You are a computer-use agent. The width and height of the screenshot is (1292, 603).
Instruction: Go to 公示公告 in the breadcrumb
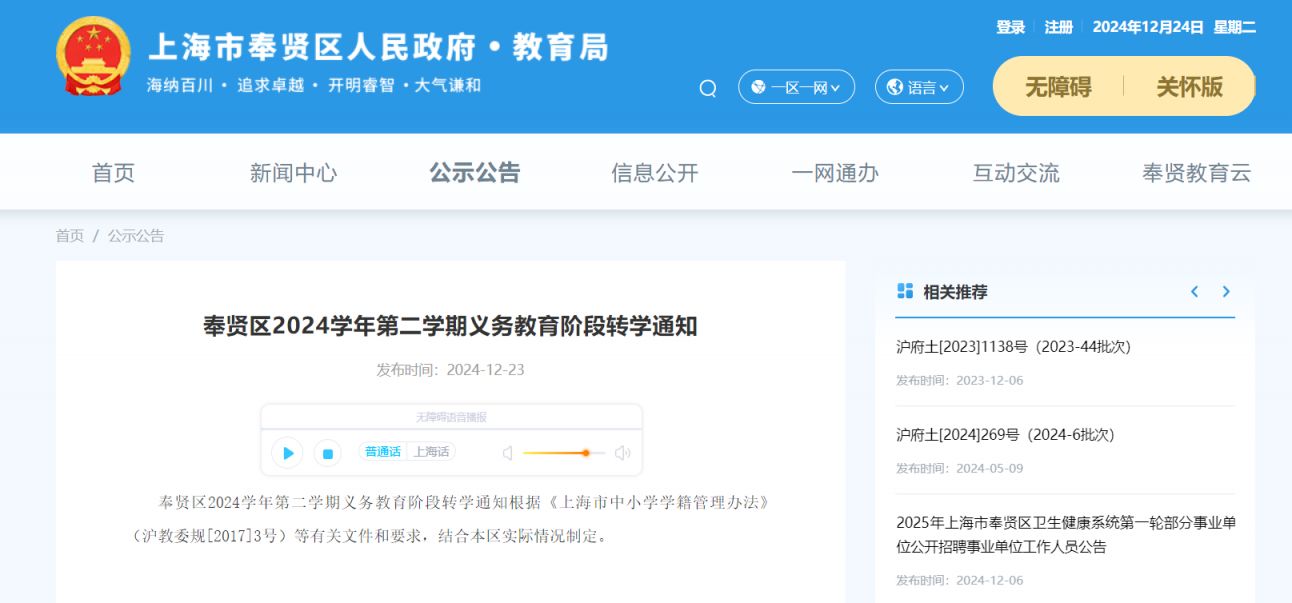click(136, 236)
